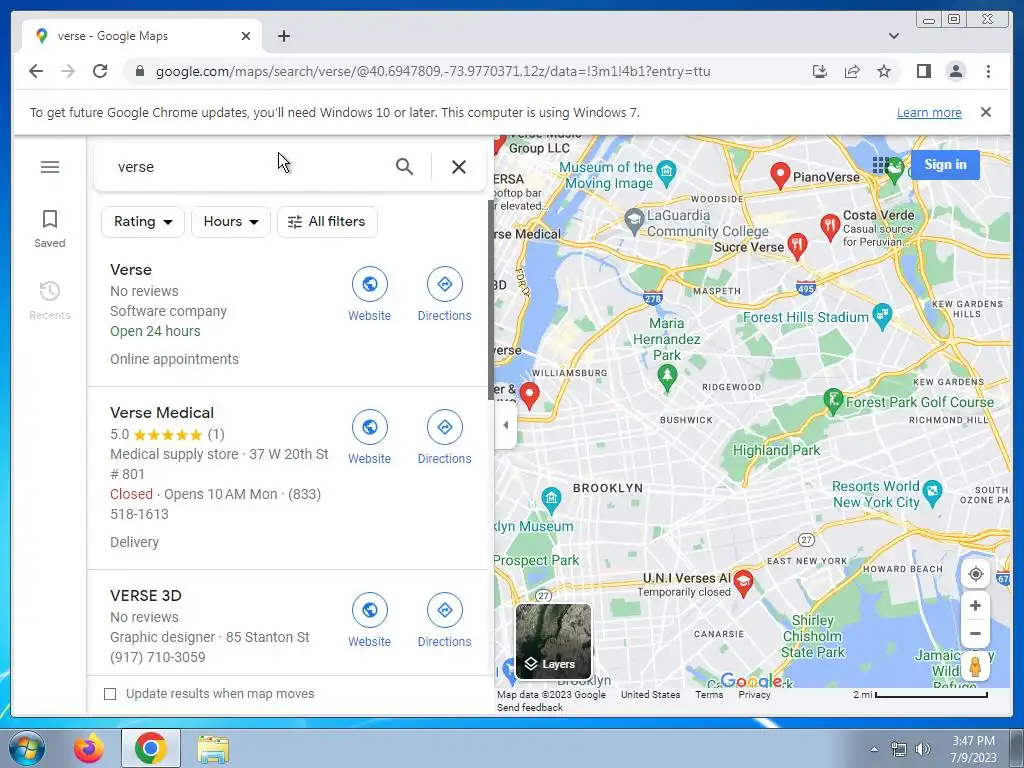
Task: Open Website for VERSE 3D
Action: click(x=370, y=620)
